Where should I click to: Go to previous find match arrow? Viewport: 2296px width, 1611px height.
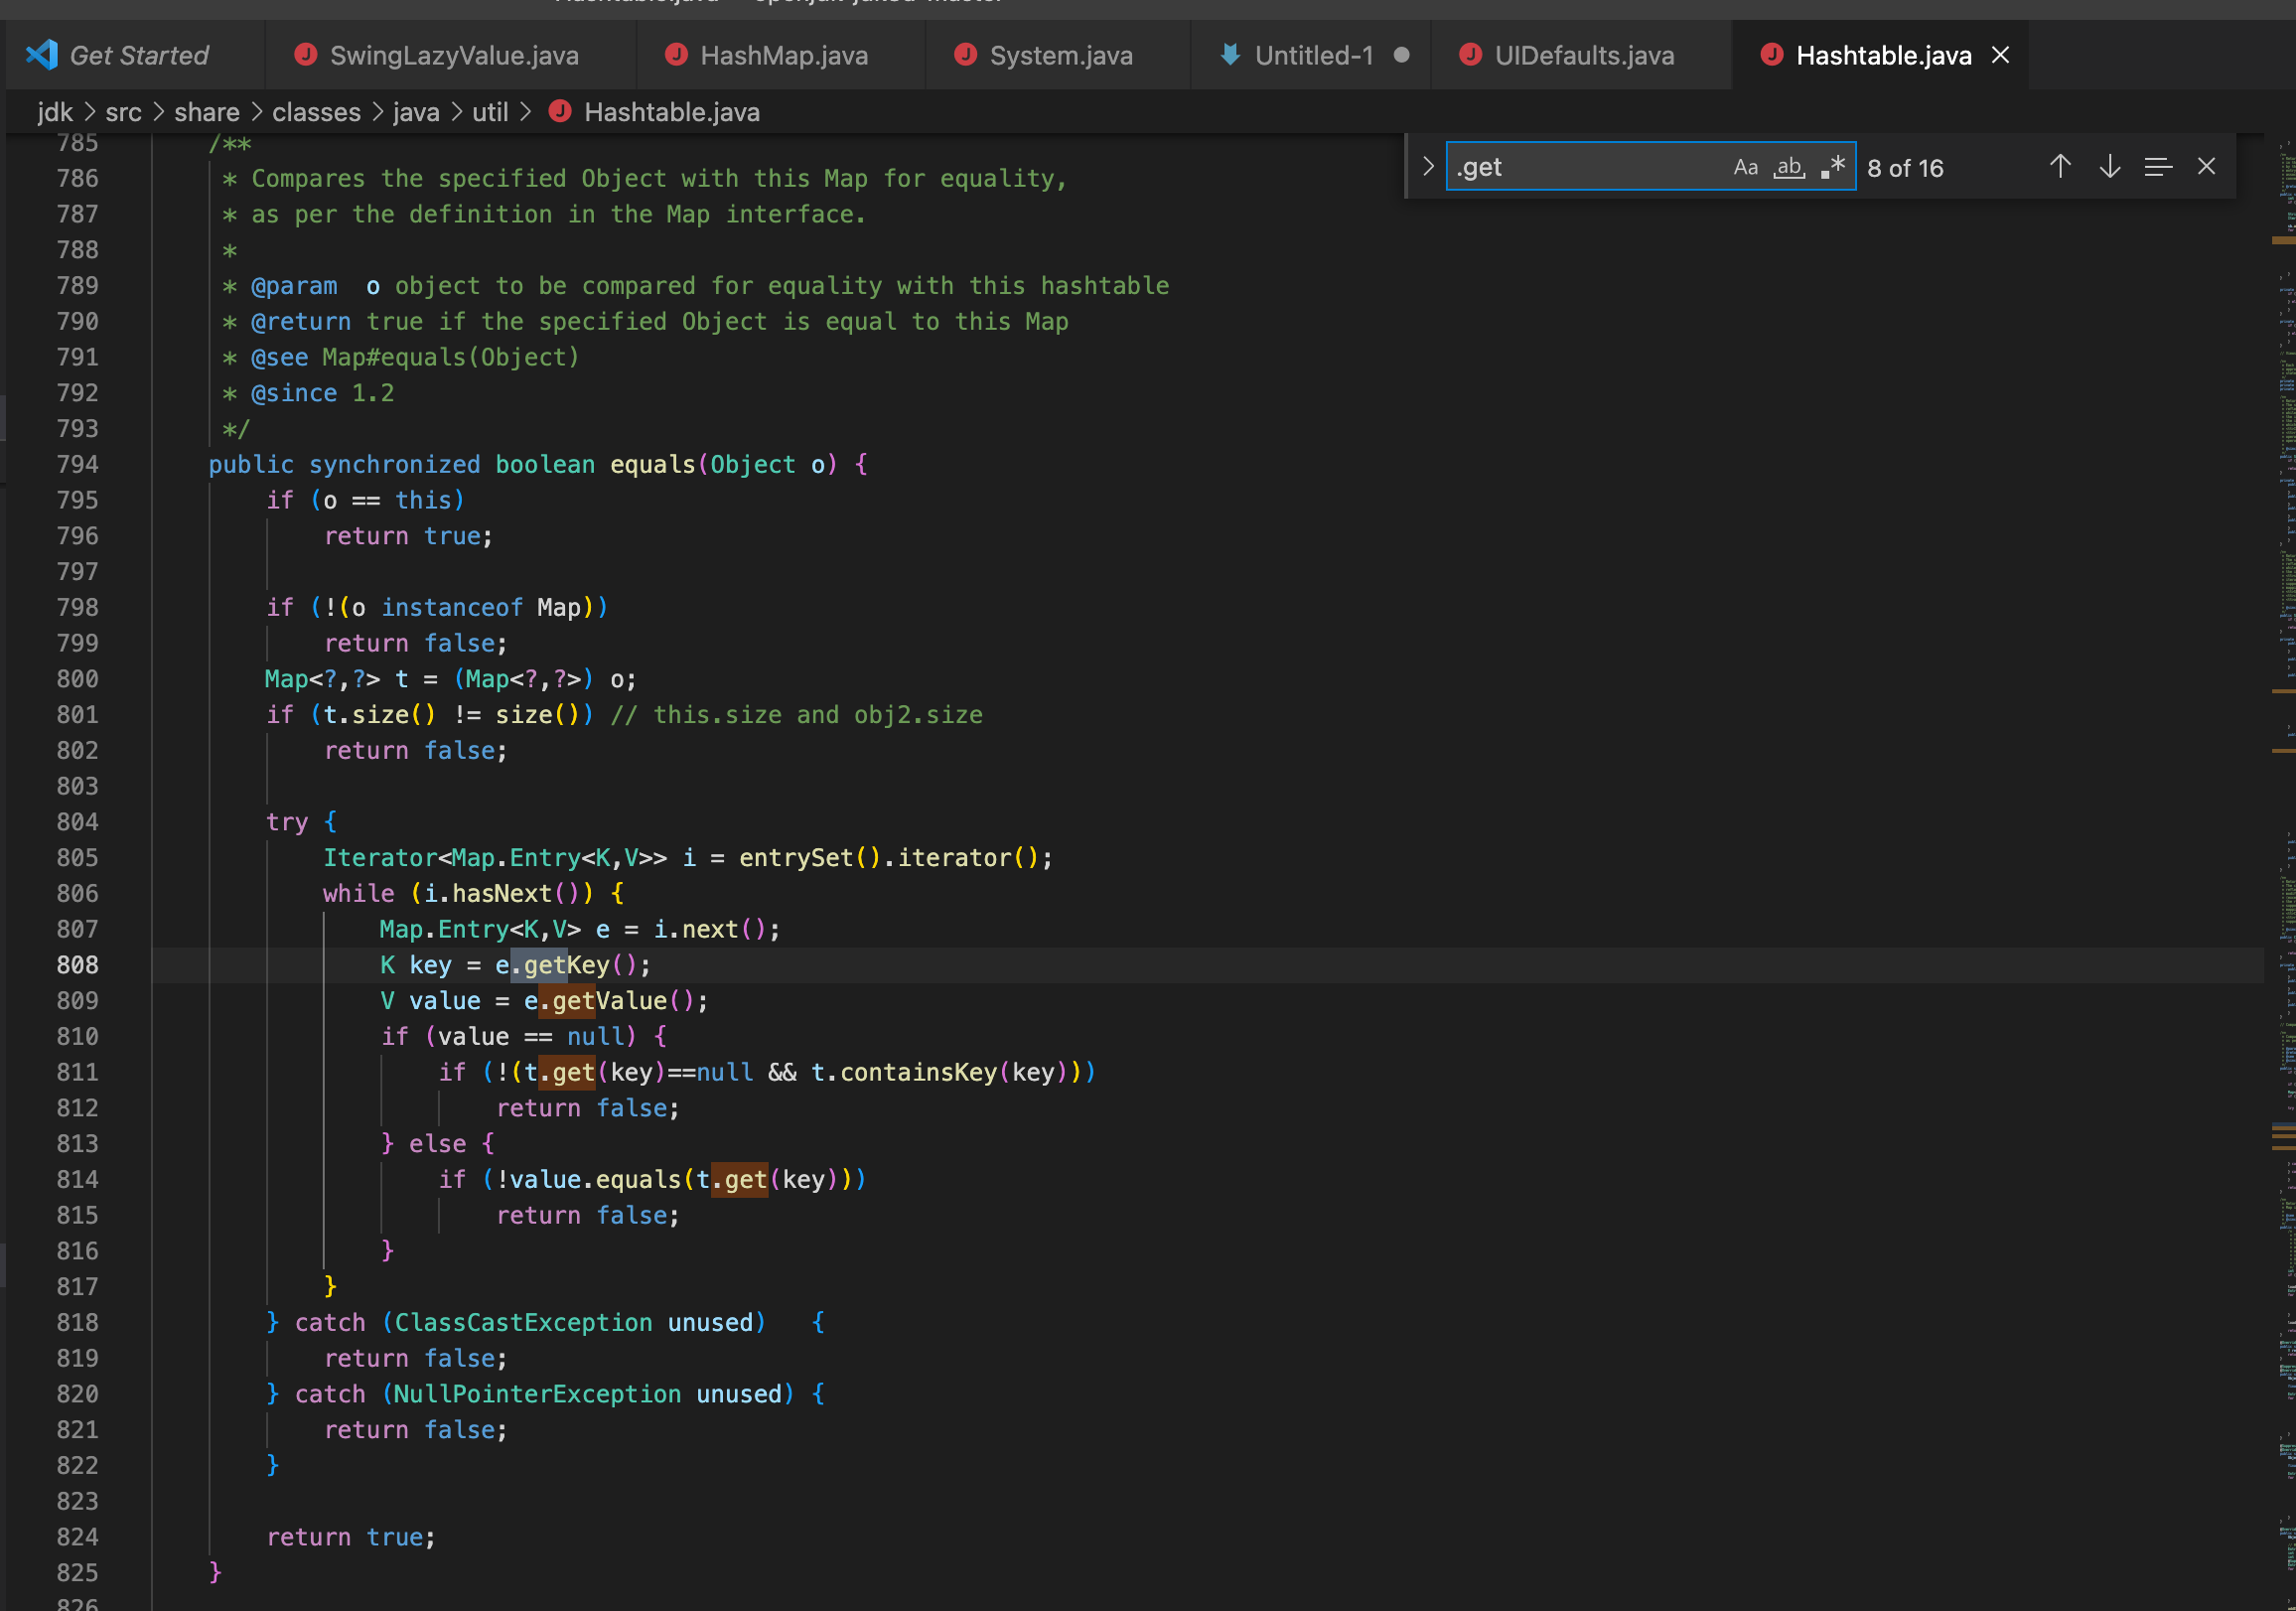[2059, 167]
